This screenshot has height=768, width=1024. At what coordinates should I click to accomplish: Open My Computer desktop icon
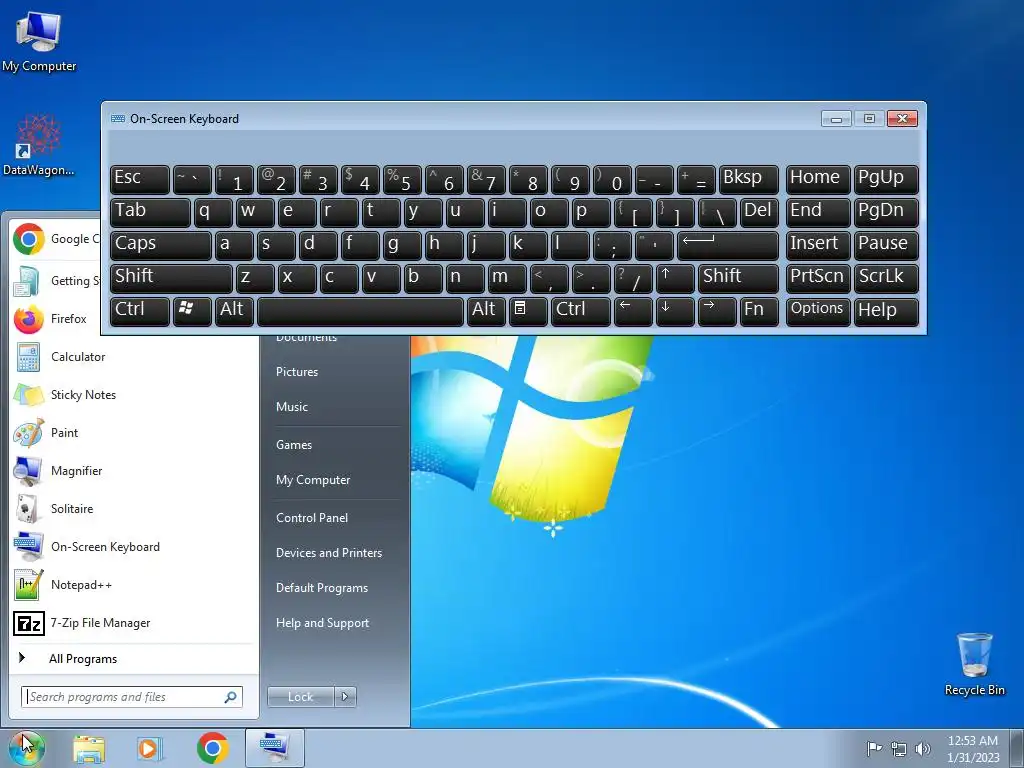point(39,42)
